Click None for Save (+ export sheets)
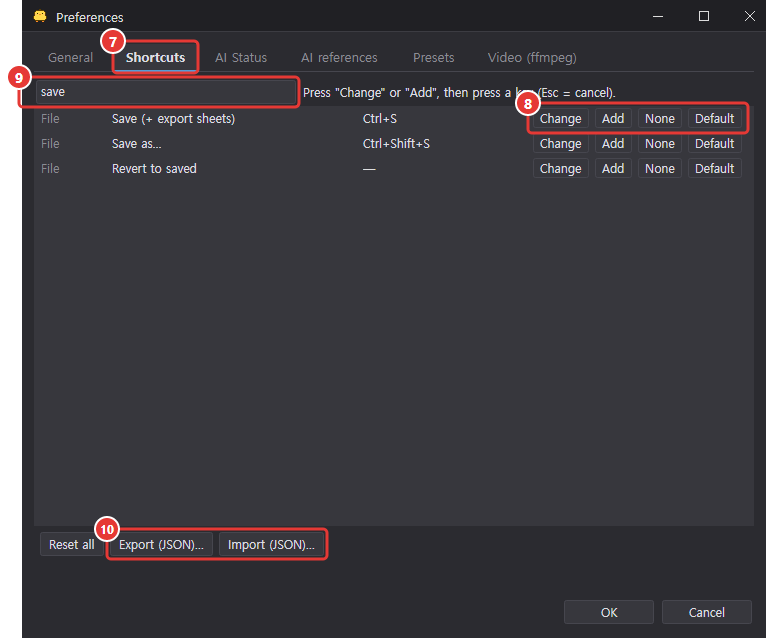This screenshot has height=638, width=766. pyautogui.click(x=660, y=119)
